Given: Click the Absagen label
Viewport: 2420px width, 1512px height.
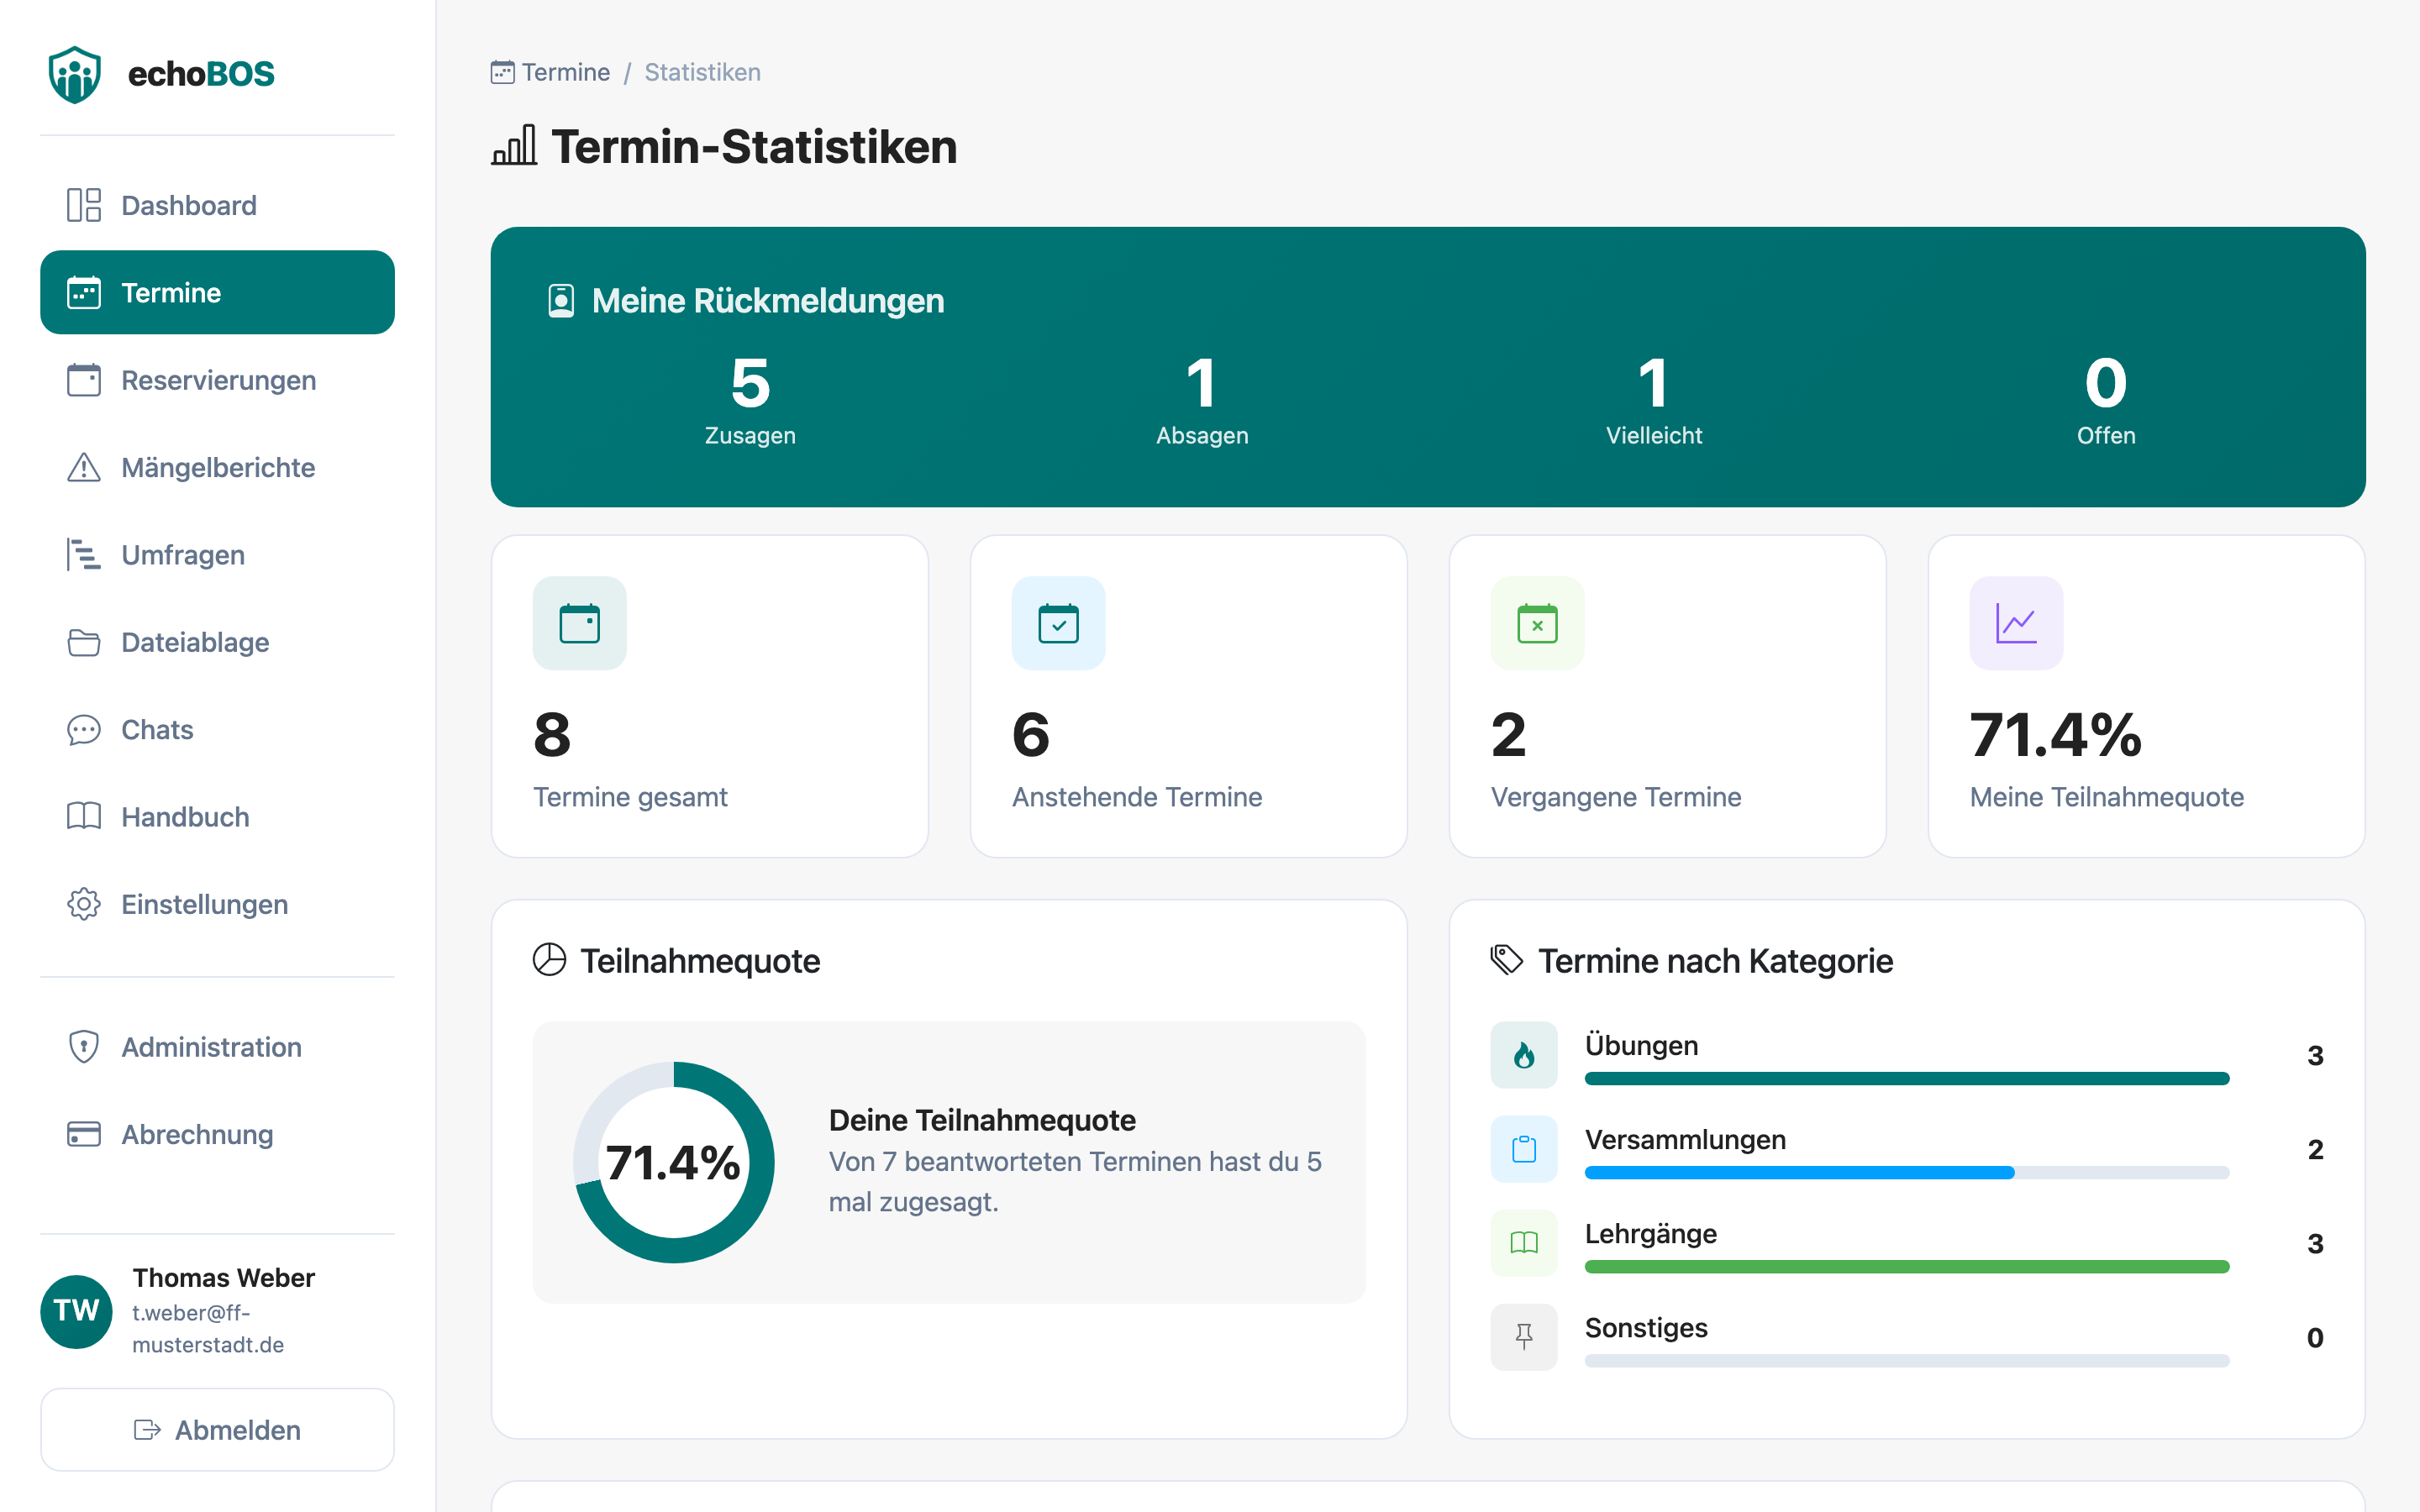Looking at the screenshot, I should coord(1202,436).
